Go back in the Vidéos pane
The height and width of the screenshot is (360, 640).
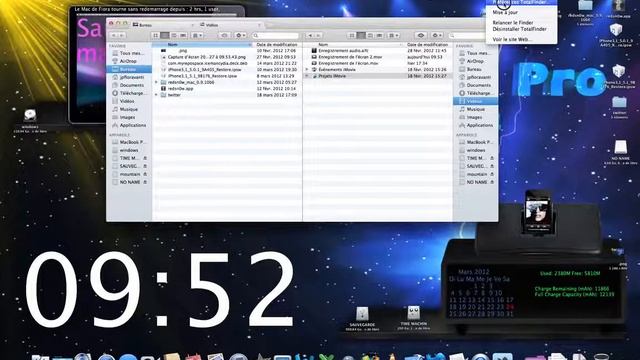310,36
